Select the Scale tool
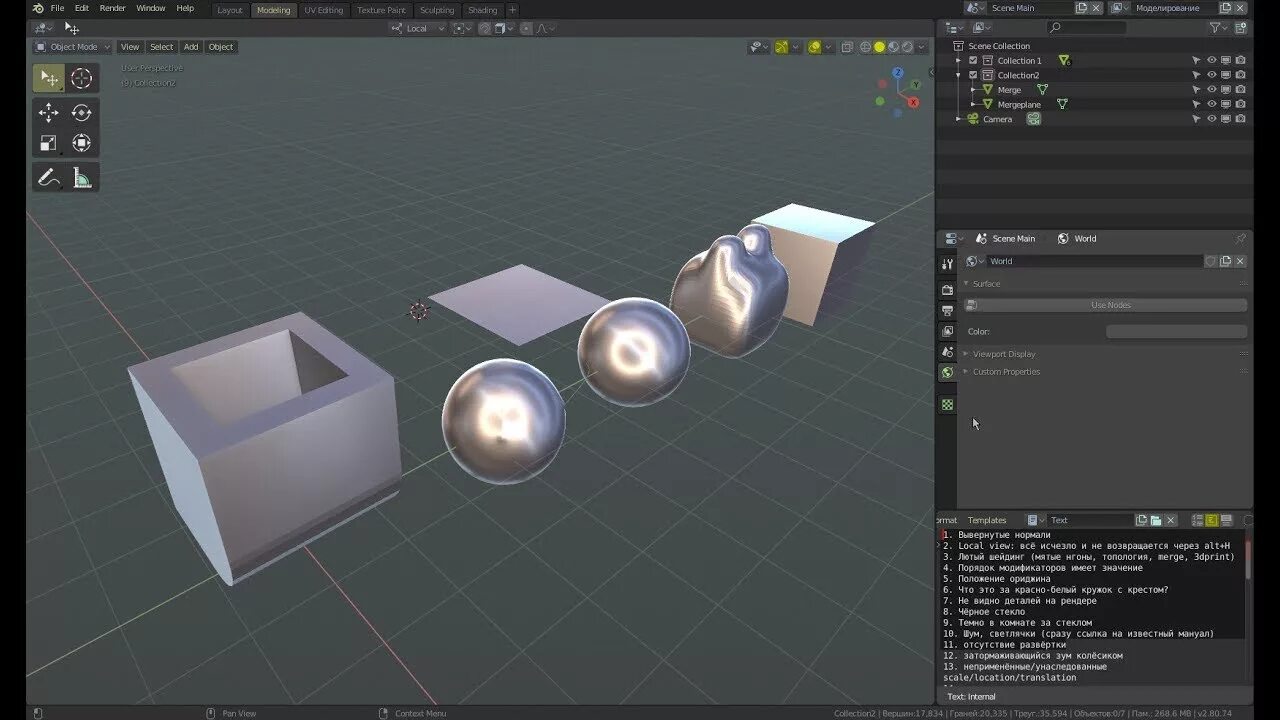This screenshot has height=720, width=1280. pyautogui.click(x=48, y=143)
